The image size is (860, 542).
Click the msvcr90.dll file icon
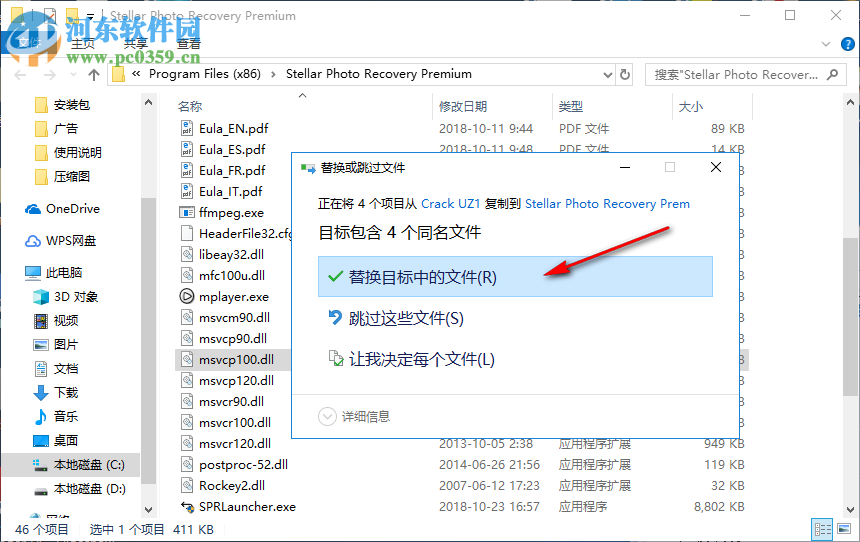(x=187, y=401)
